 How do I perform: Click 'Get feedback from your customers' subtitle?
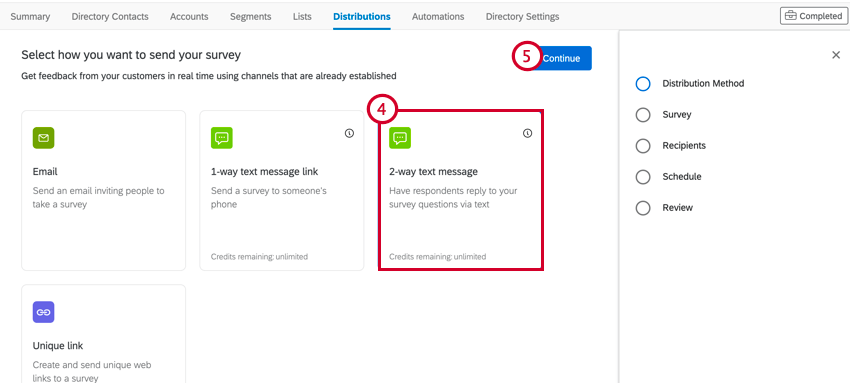pos(209,76)
